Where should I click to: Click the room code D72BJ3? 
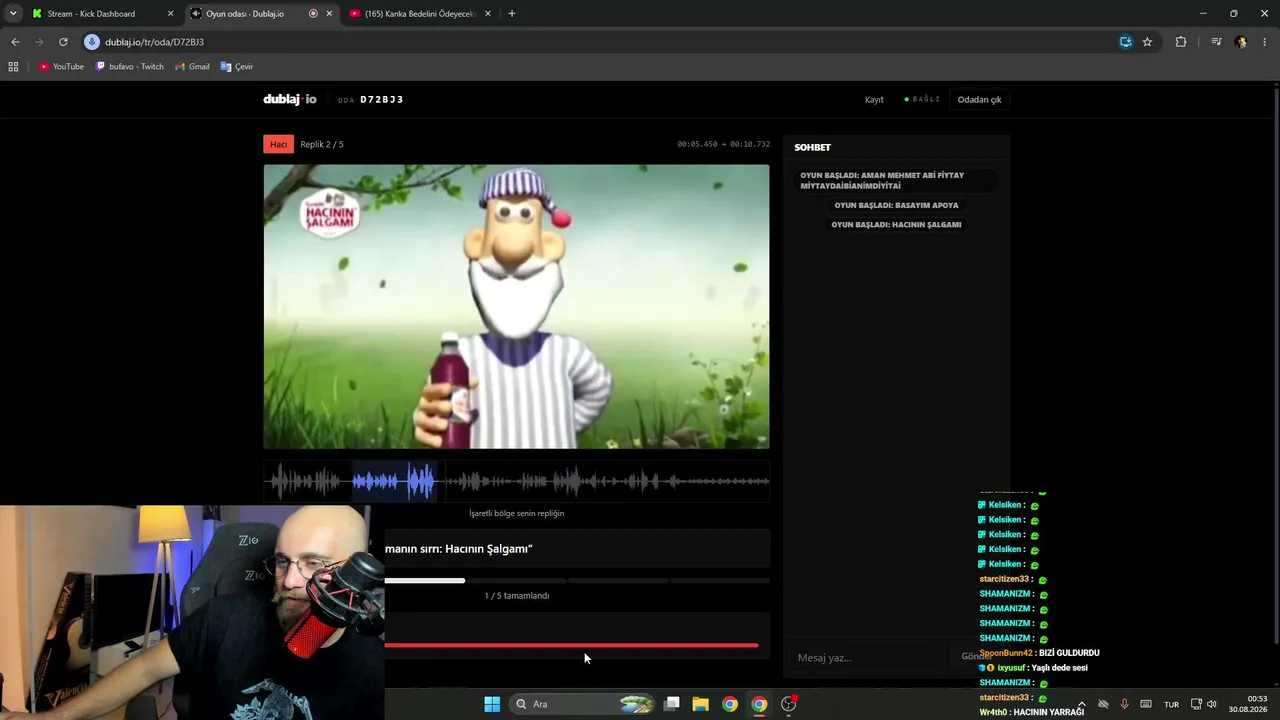[382, 100]
